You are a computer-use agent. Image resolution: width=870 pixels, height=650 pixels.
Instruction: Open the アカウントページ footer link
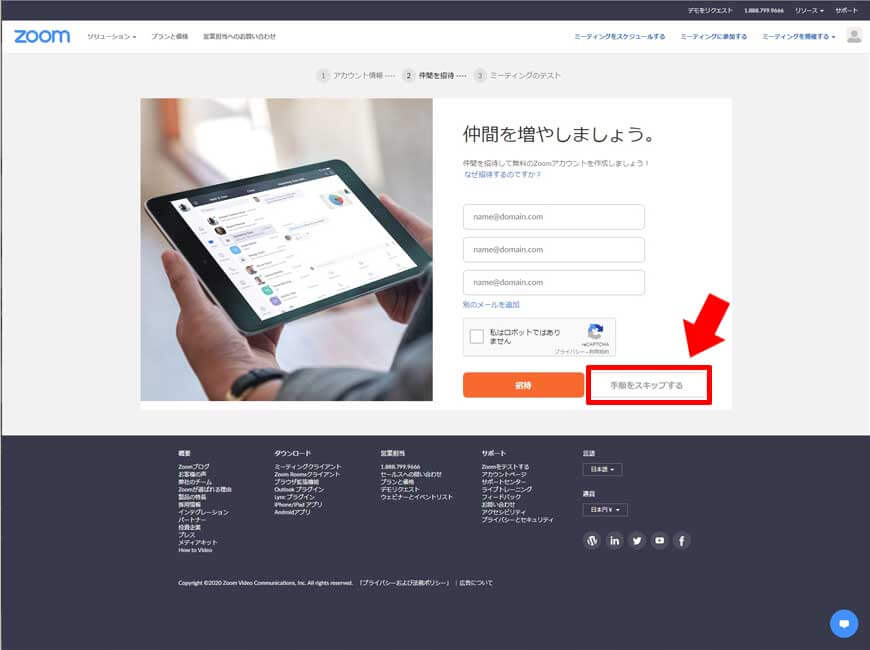pyautogui.click(x=504, y=475)
